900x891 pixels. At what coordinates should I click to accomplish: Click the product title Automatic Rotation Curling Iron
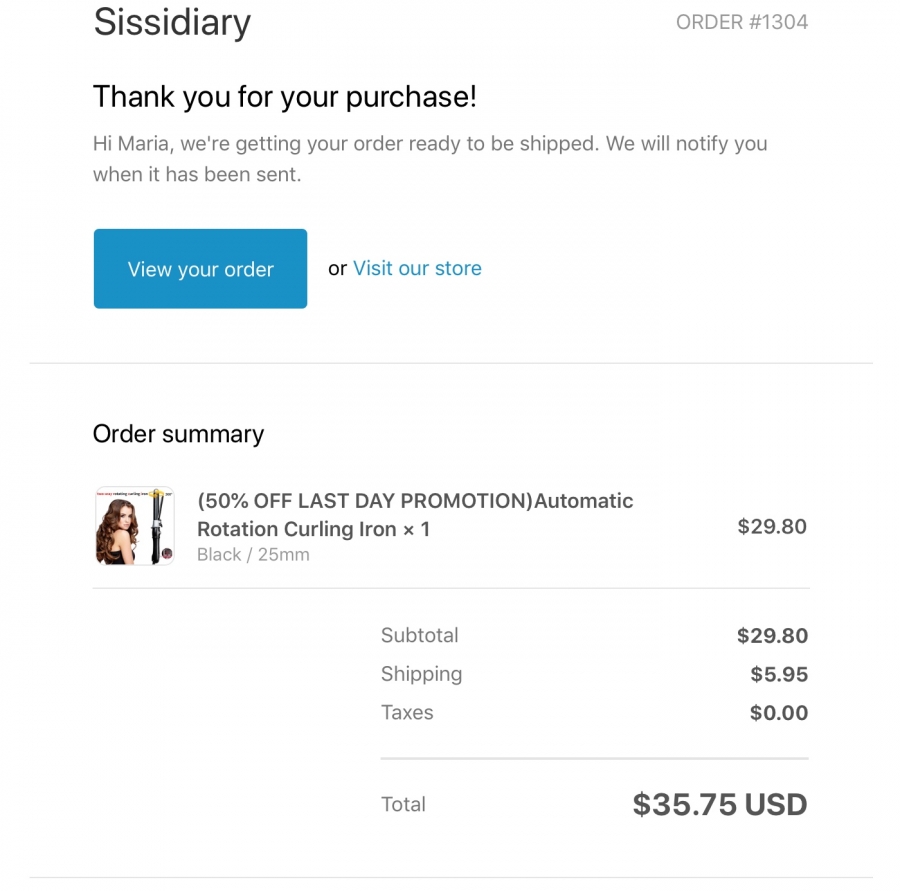click(x=415, y=514)
